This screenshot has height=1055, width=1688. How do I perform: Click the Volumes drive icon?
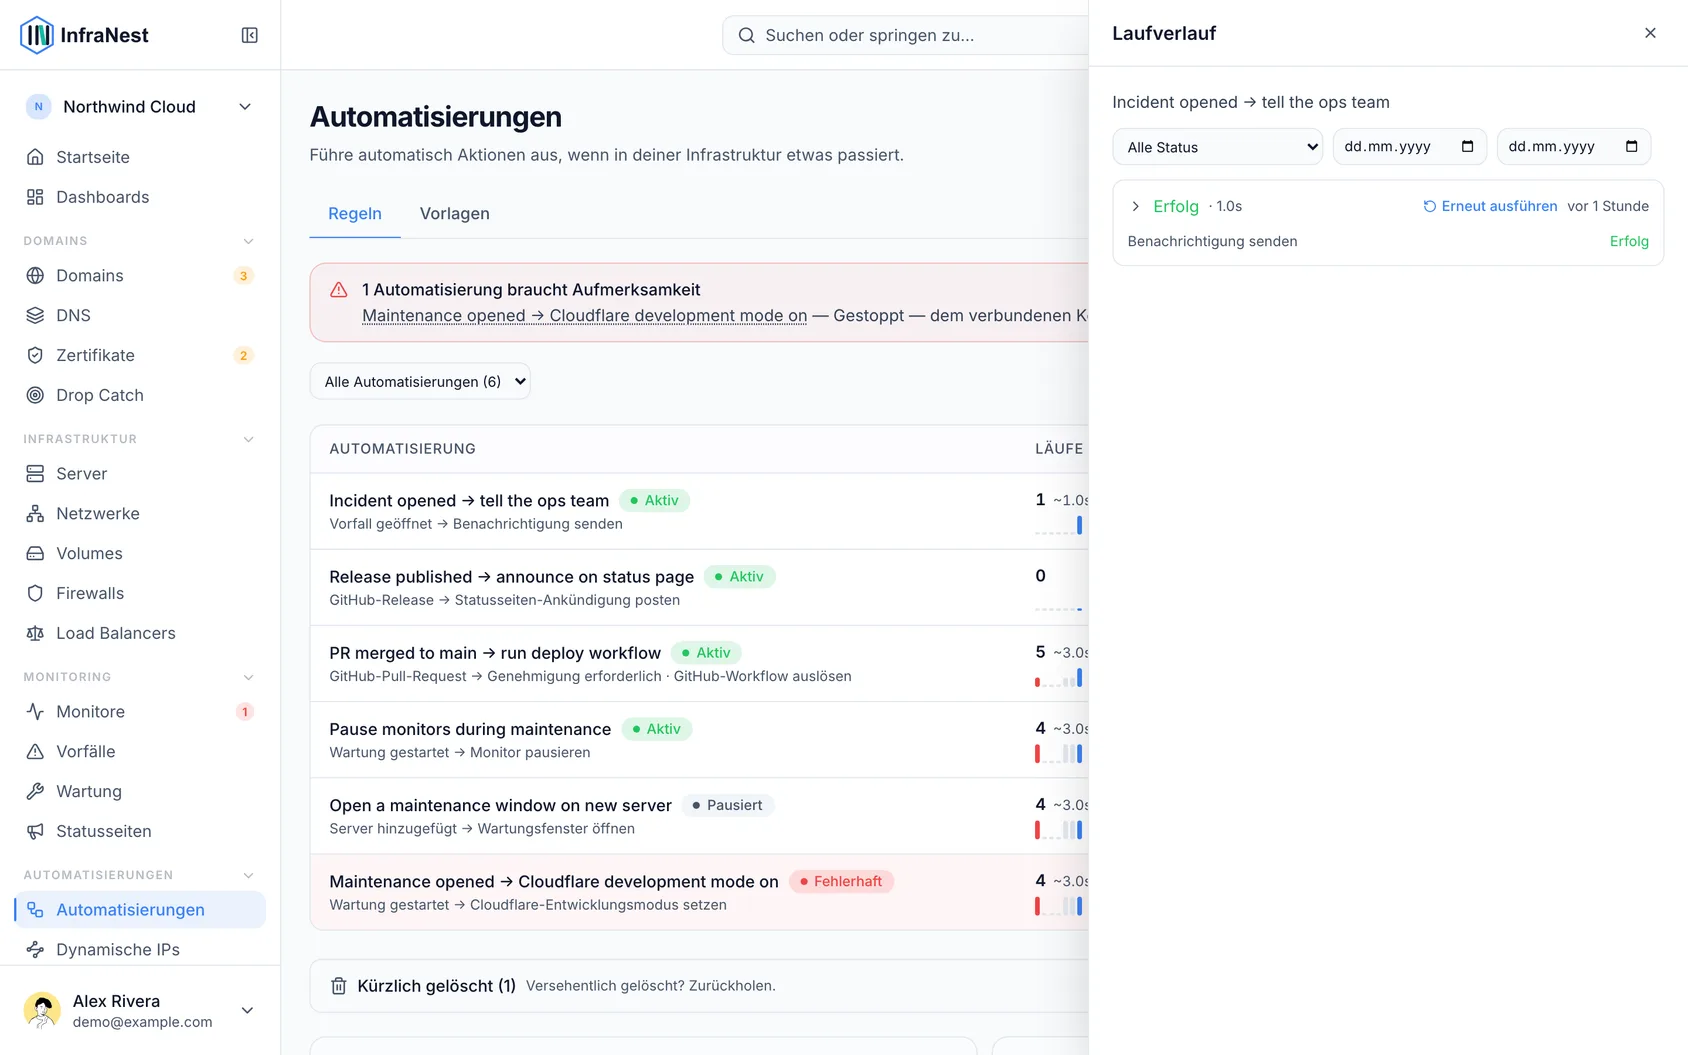tap(35, 553)
